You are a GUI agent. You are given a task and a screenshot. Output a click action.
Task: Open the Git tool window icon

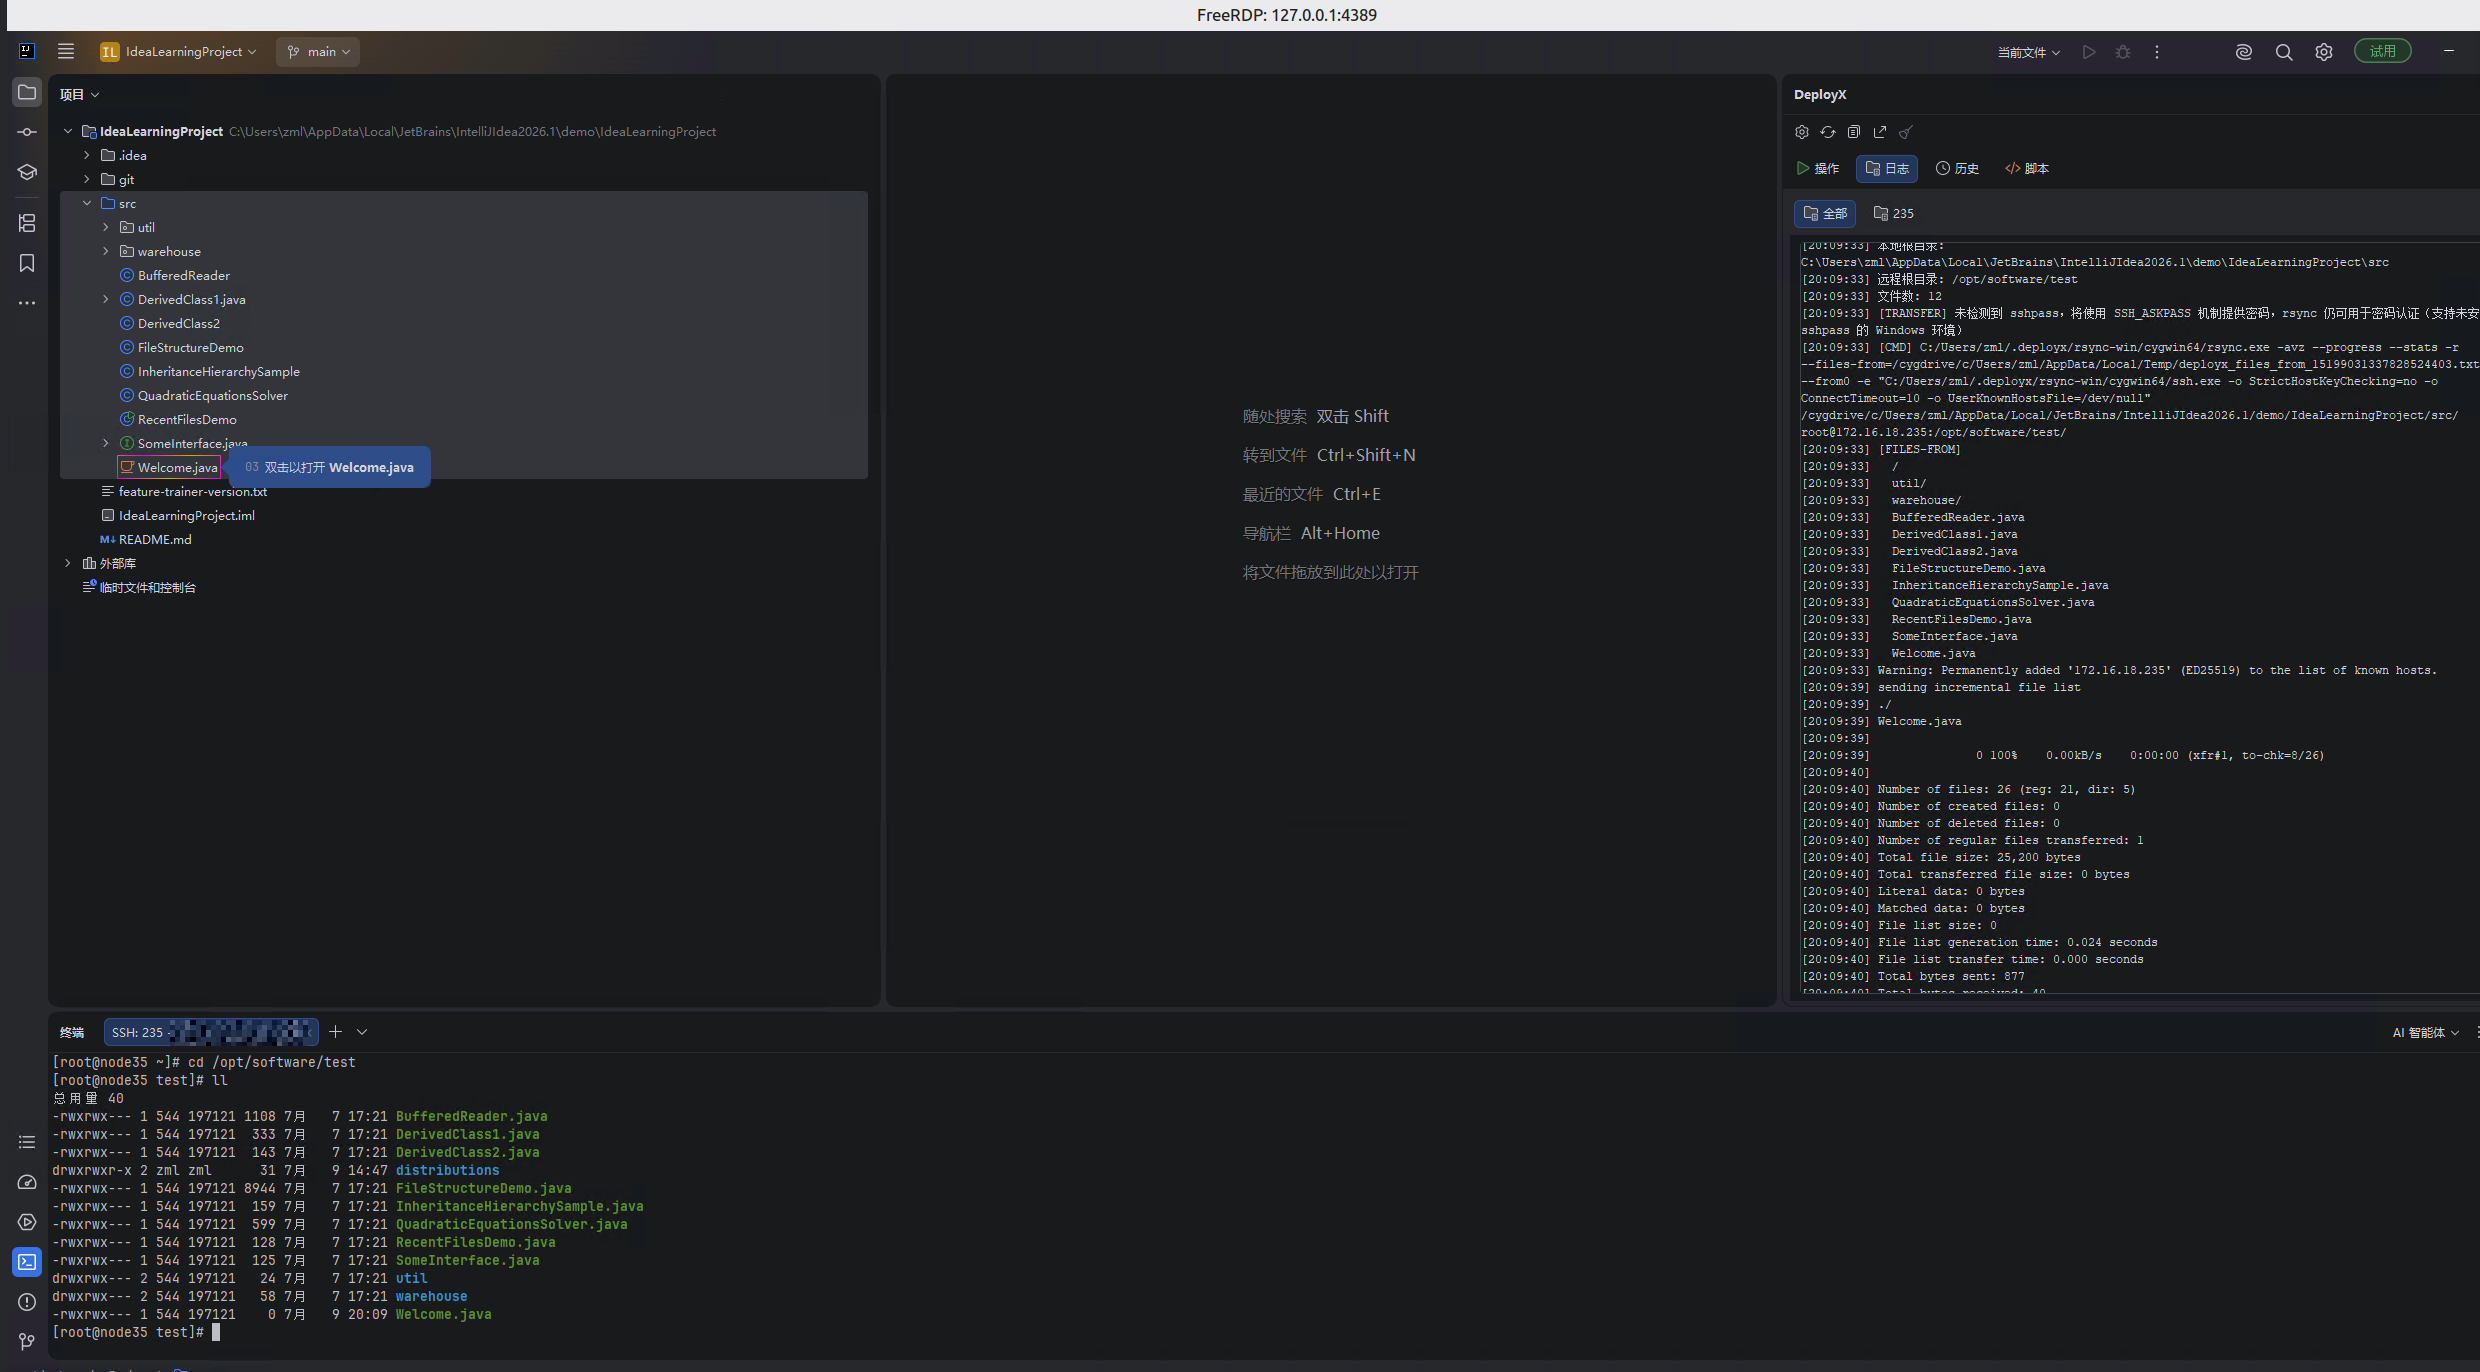[x=27, y=1341]
